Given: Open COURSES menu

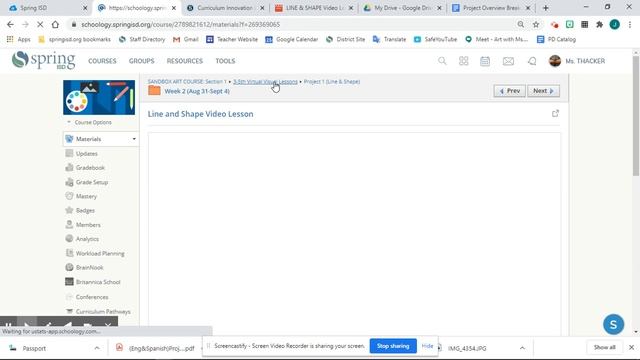Looking at the screenshot, I should pyautogui.click(x=102, y=61).
